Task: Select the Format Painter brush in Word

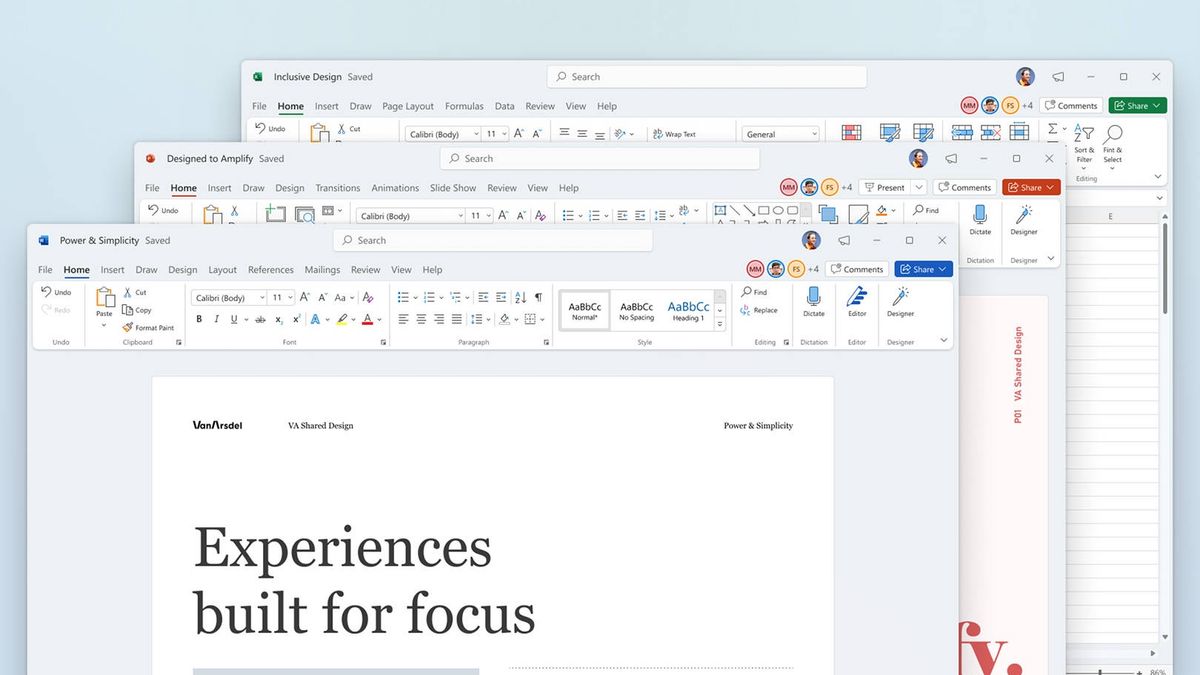Action: [x=128, y=327]
